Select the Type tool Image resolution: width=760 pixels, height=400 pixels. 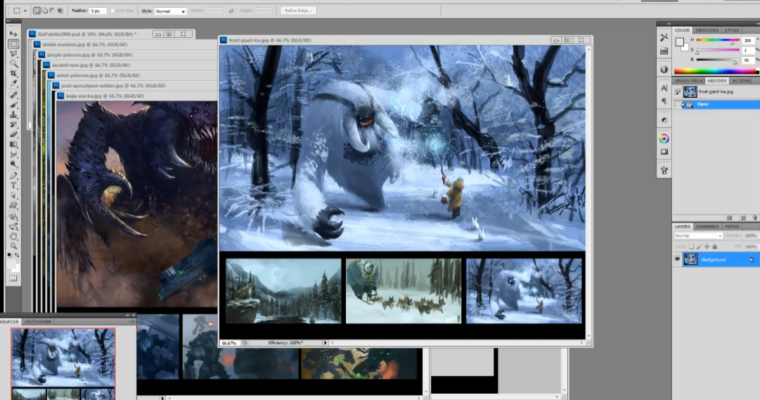[x=14, y=185]
